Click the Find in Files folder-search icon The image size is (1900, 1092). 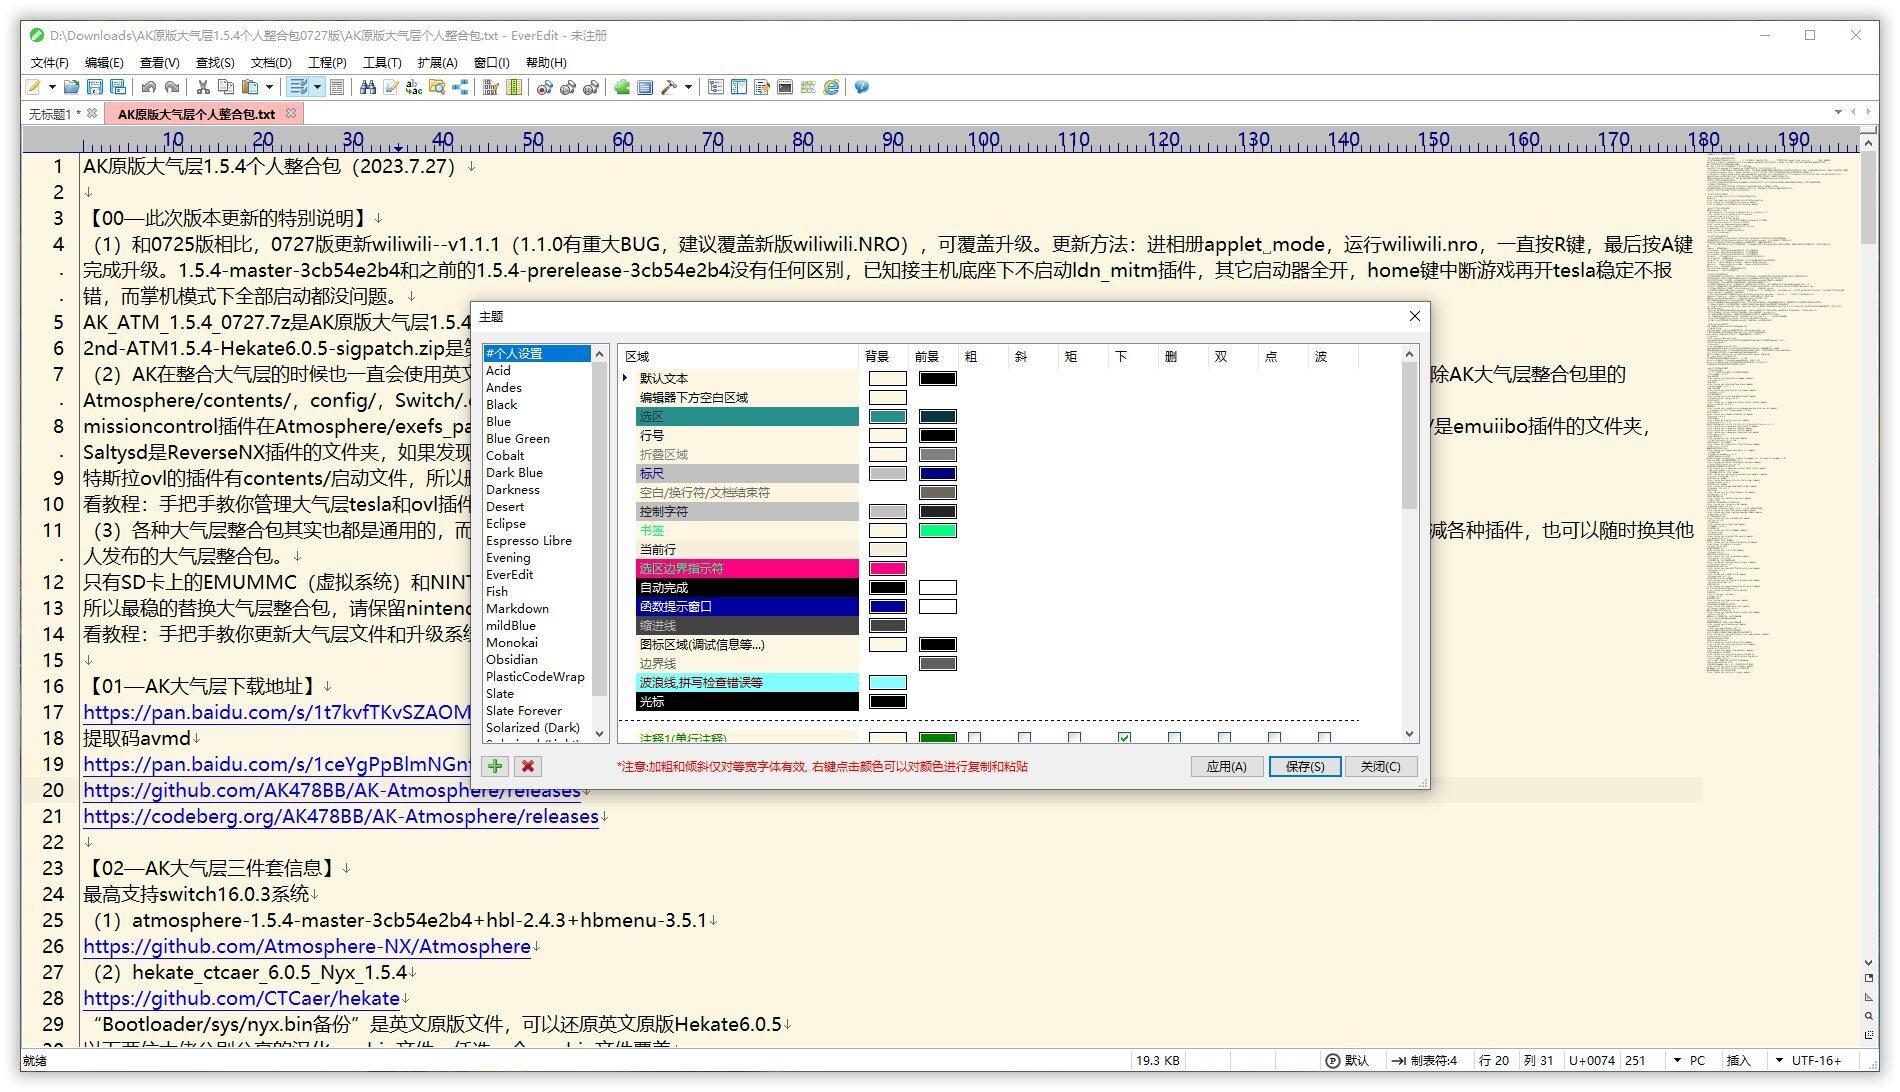pos(437,88)
